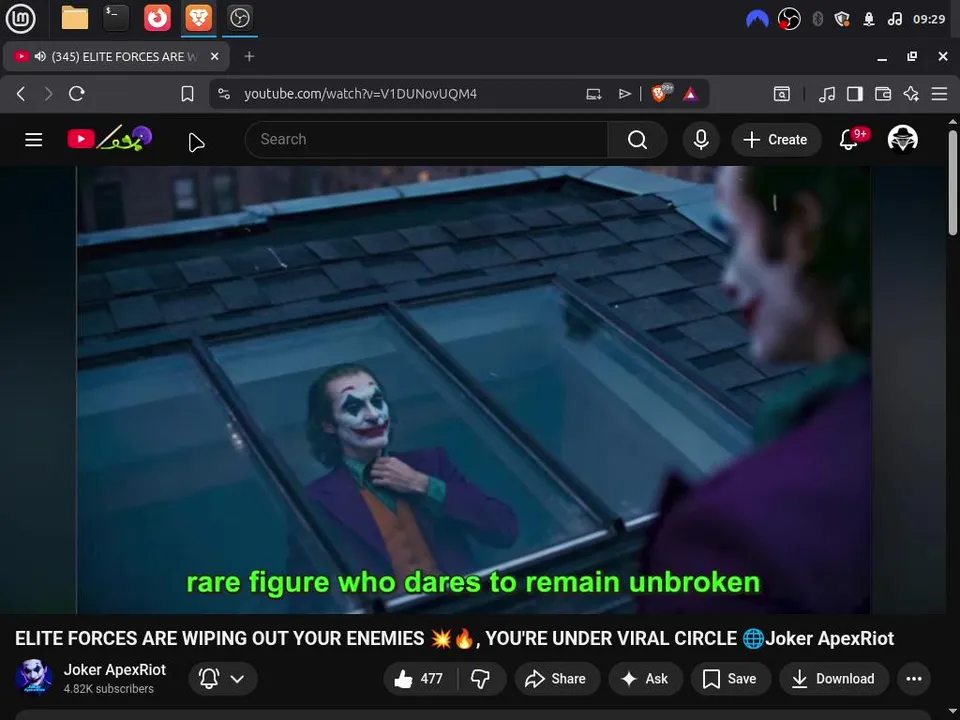The height and width of the screenshot is (720, 960).
Task: Click the page vertical scrollbar
Action: (x=953, y=182)
